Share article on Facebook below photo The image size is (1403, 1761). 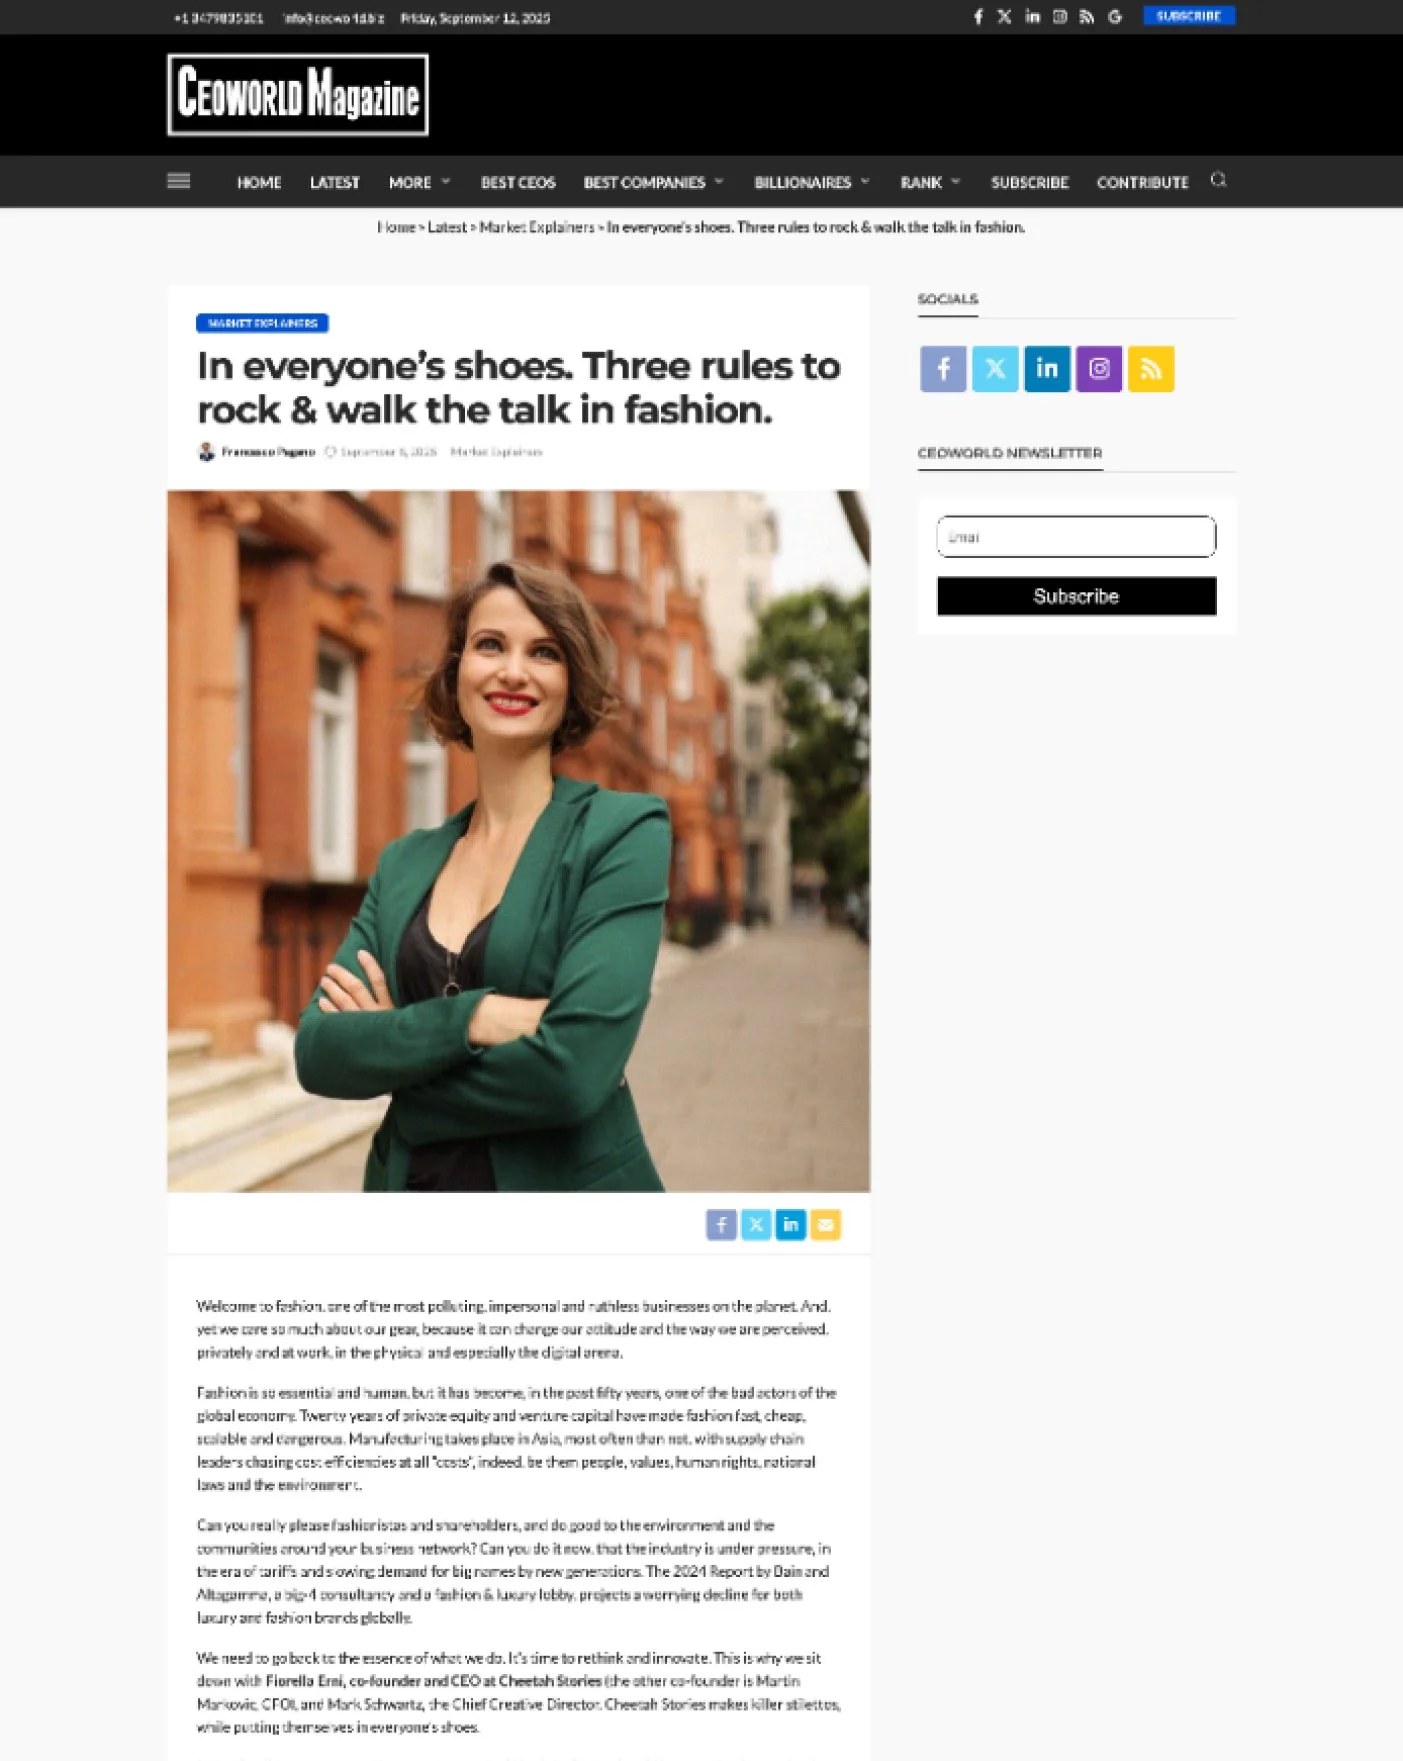click(721, 1224)
